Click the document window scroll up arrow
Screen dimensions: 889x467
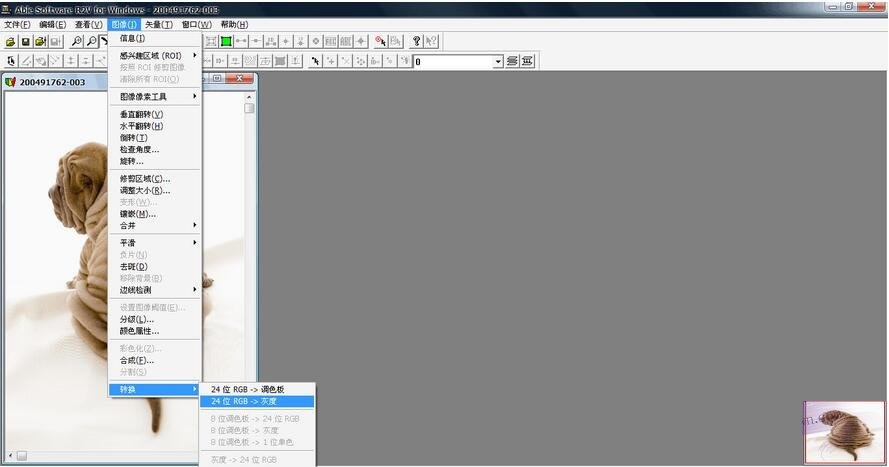click(249, 97)
